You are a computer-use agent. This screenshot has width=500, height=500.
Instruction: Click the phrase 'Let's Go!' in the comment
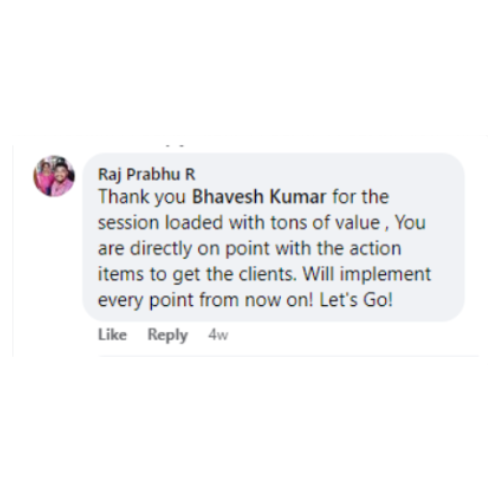356,300
